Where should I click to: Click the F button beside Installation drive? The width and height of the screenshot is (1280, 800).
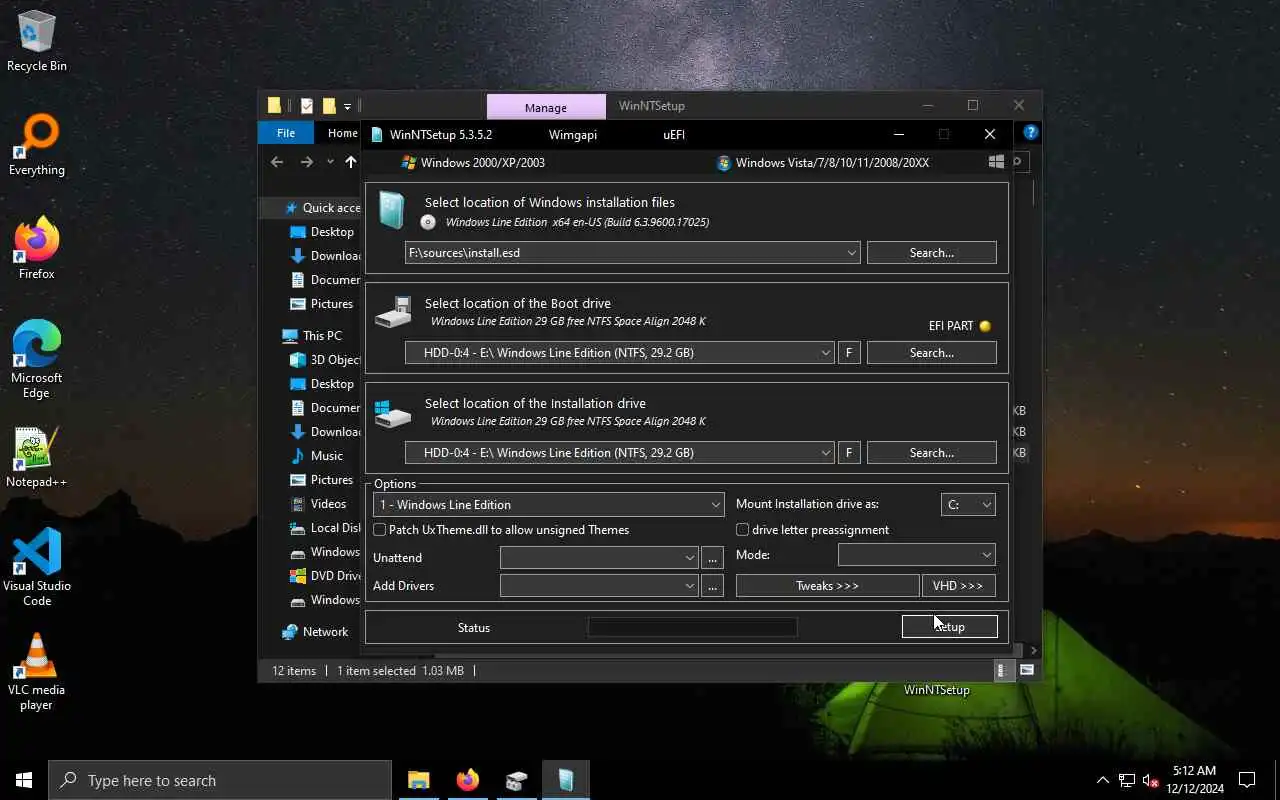[849, 453]
